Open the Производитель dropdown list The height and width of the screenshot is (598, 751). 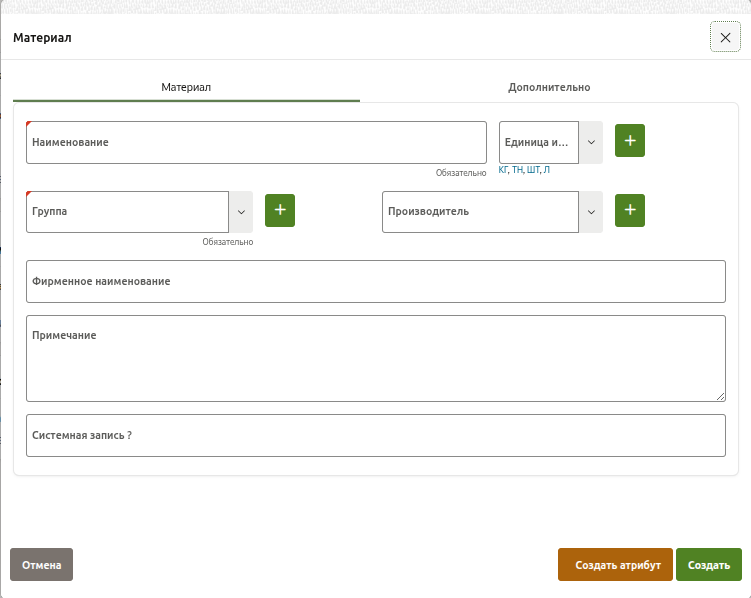pyautogui.click(x=591, y=211)
